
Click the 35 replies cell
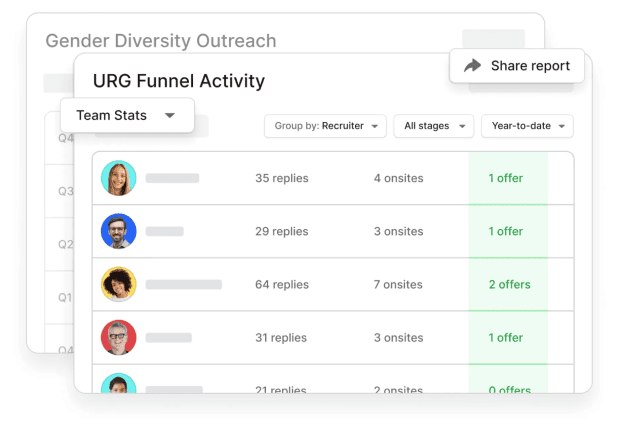click(282, 178)
